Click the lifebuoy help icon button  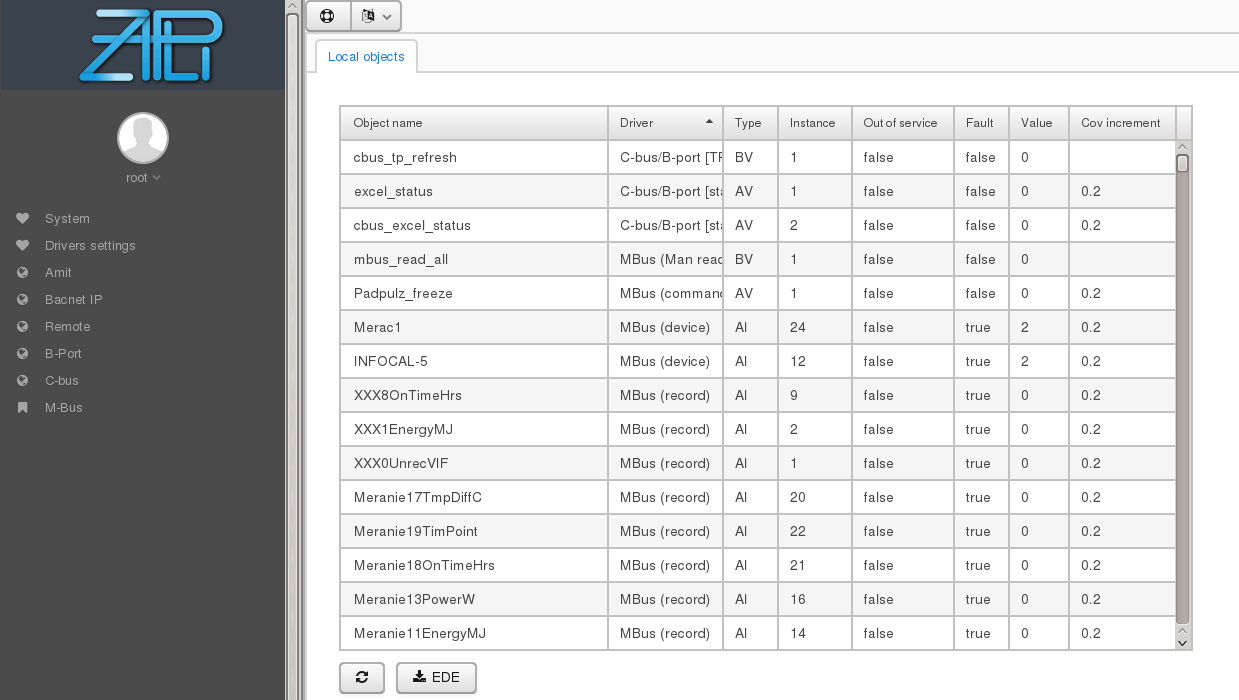(327, 16)
